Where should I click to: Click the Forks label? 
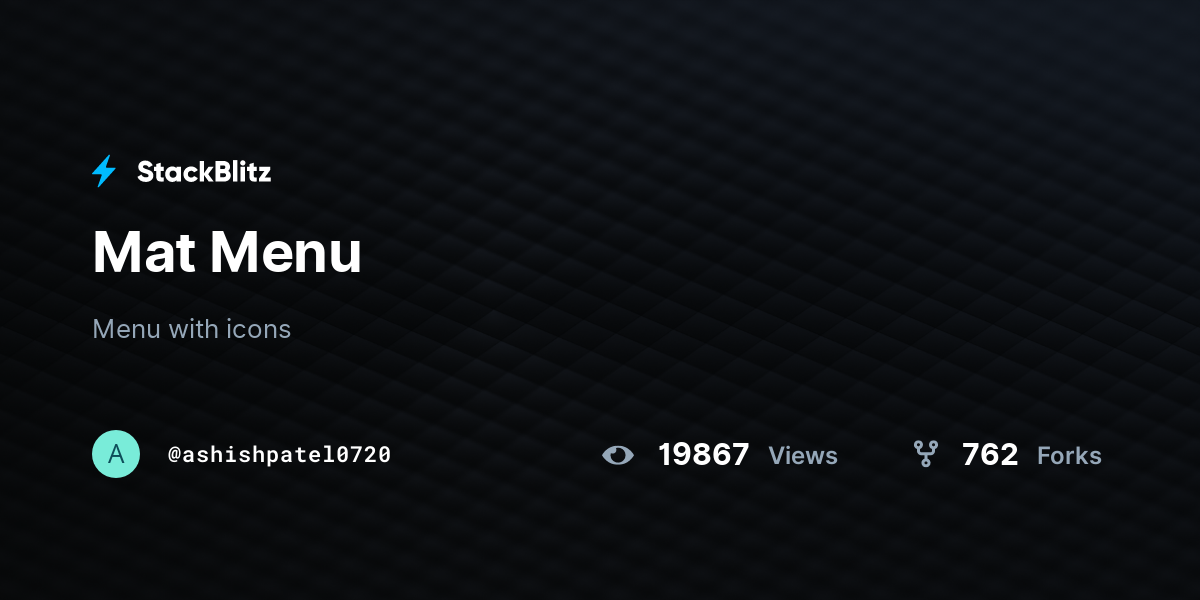click(1069, 456)
